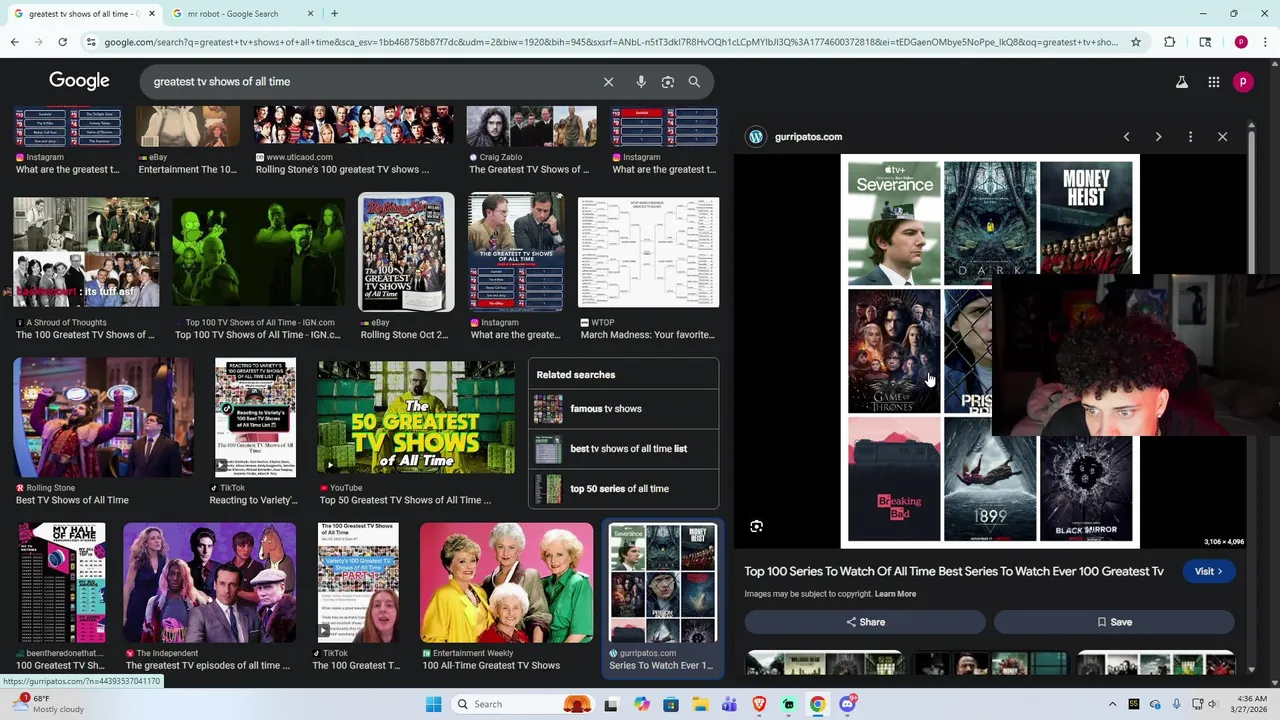
Task: Start voice search with microphone icon
Action: tap(641, 82)
